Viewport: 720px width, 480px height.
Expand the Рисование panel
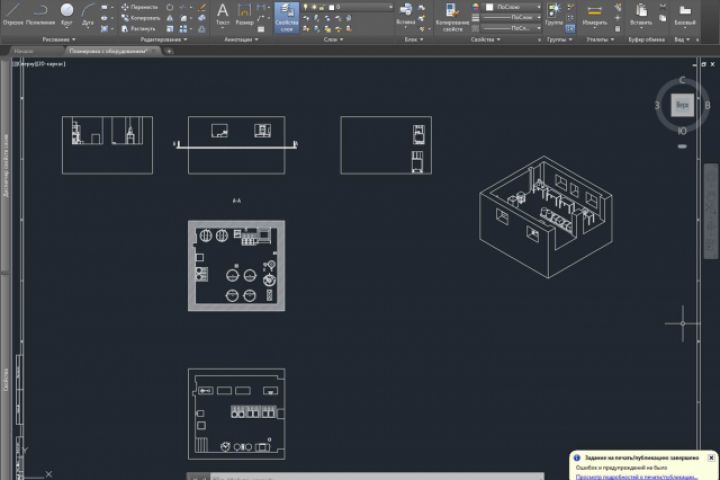(59, 40)
